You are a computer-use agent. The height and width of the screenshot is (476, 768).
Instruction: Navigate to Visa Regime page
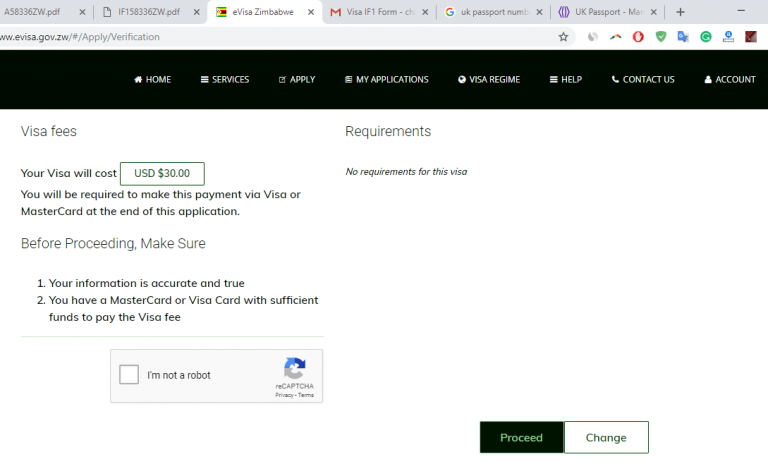tap(489, 80)
